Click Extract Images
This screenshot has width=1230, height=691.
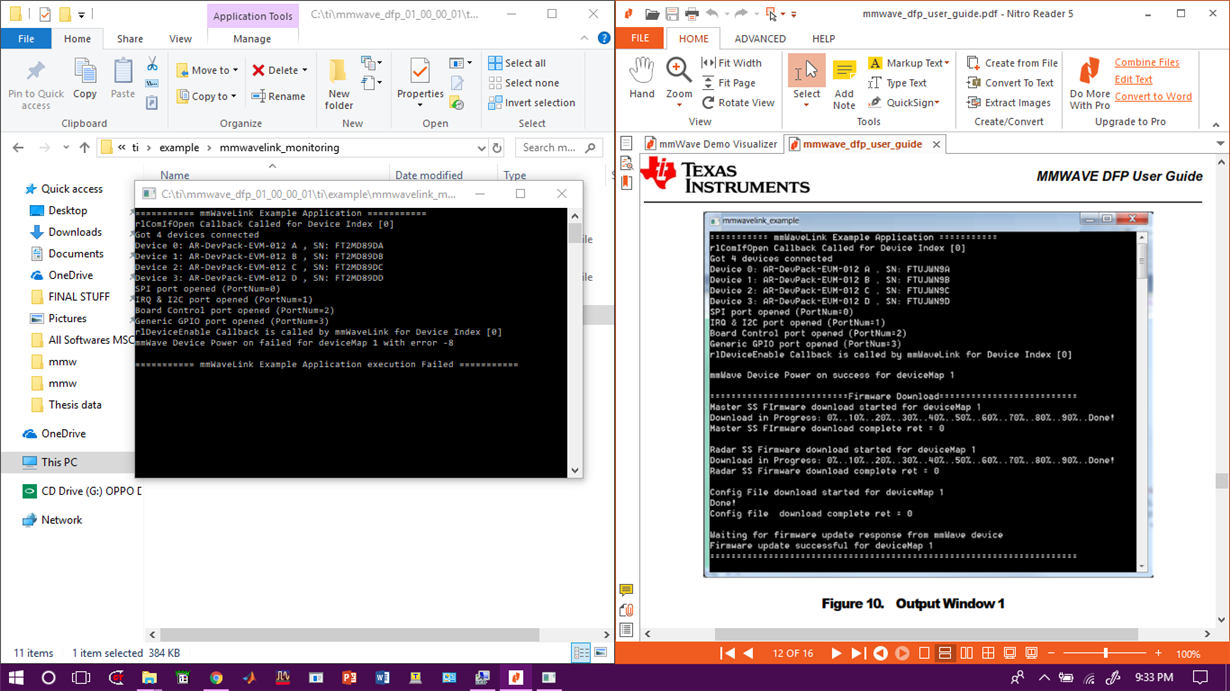point(1008,103)
